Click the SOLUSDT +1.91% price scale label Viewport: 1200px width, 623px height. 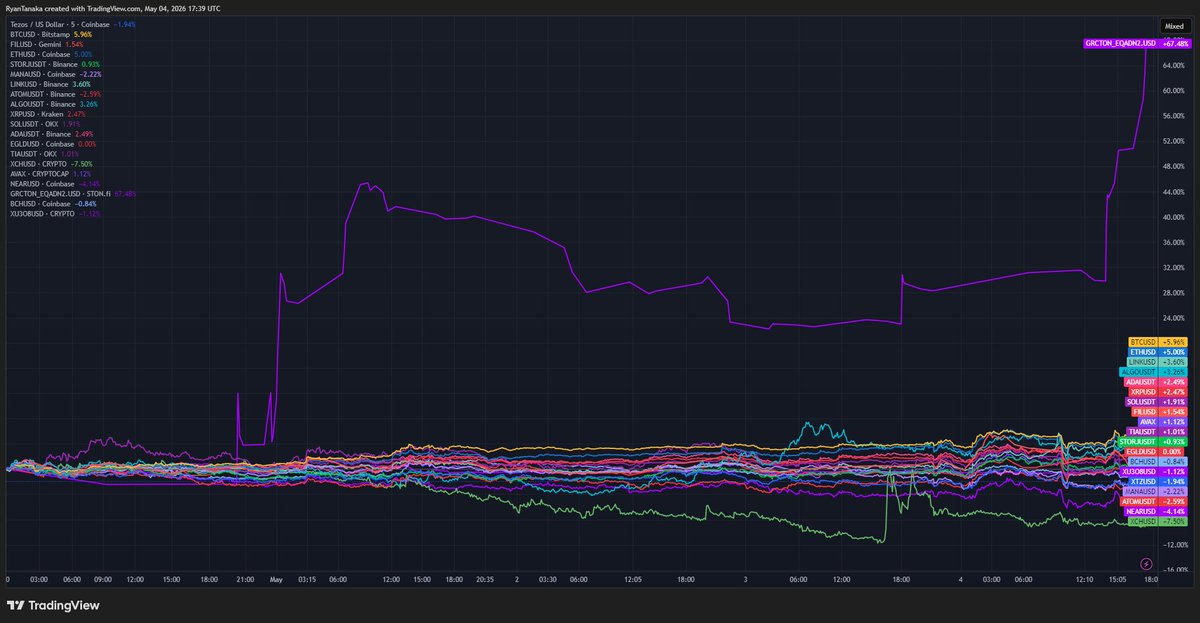1157,402
